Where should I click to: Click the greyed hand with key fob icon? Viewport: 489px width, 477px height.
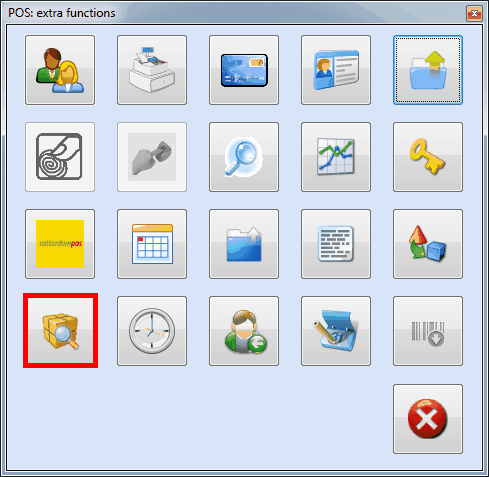tap(152, 157)
